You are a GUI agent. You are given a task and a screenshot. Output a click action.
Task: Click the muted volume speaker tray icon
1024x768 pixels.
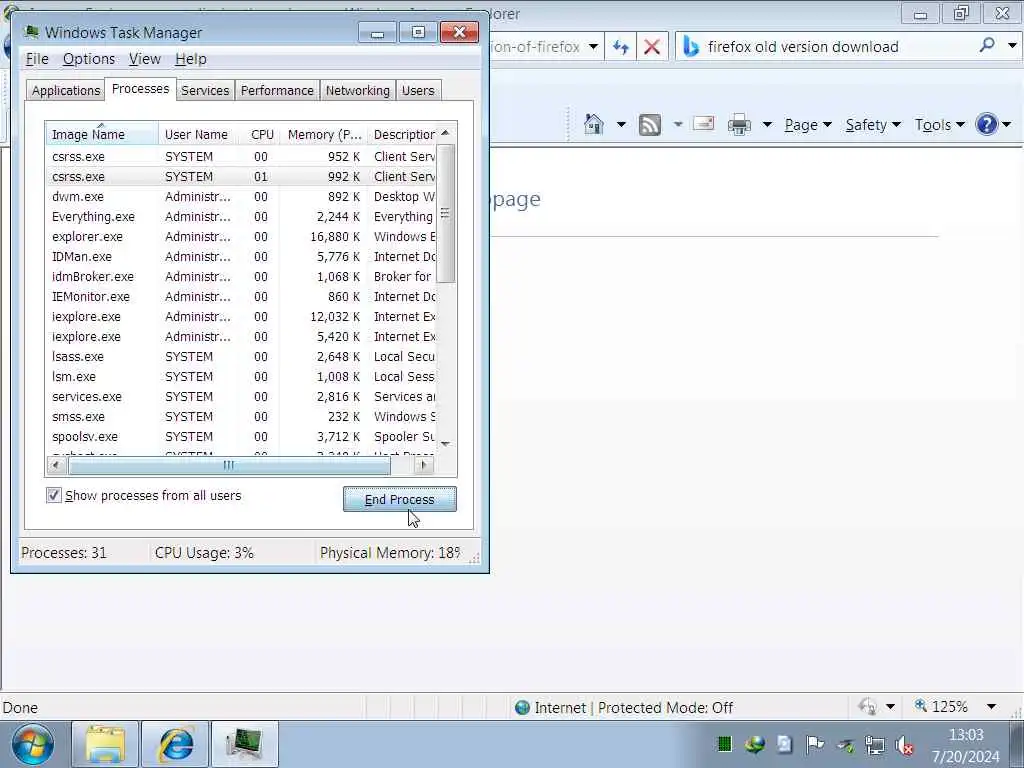pos(904,745)
